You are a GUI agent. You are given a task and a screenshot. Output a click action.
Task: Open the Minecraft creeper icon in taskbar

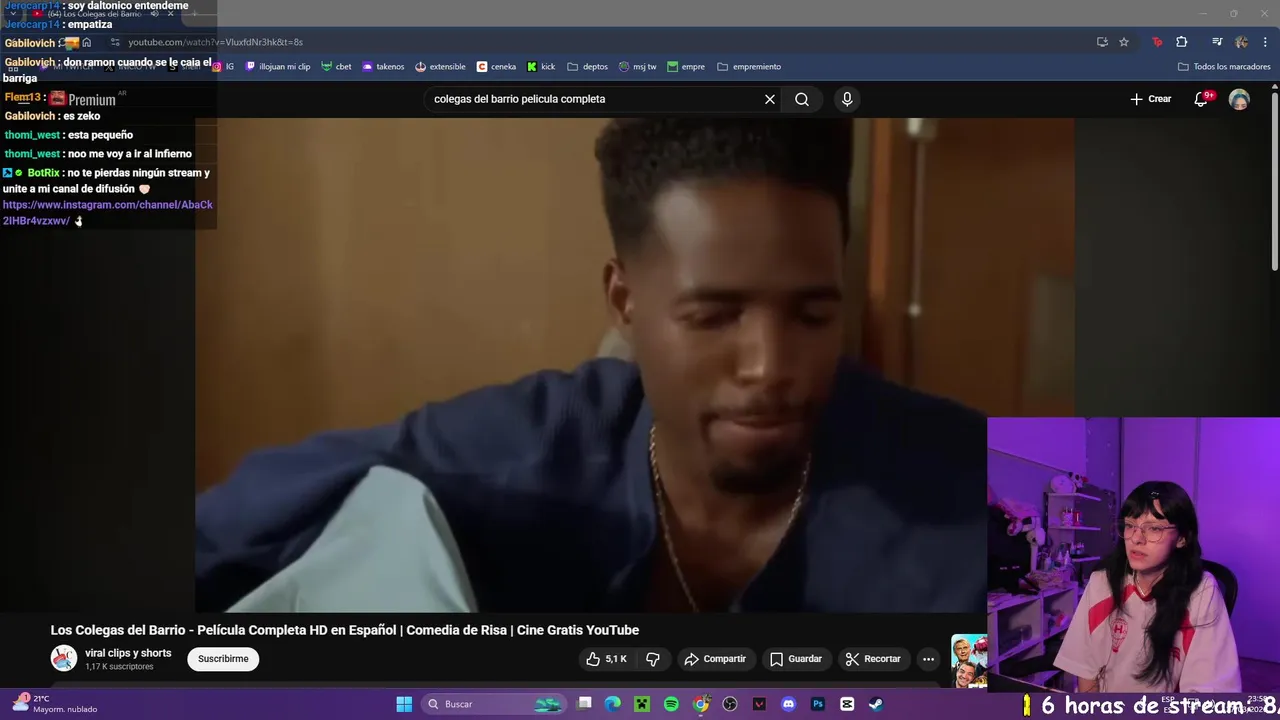[x=642, y=704]
